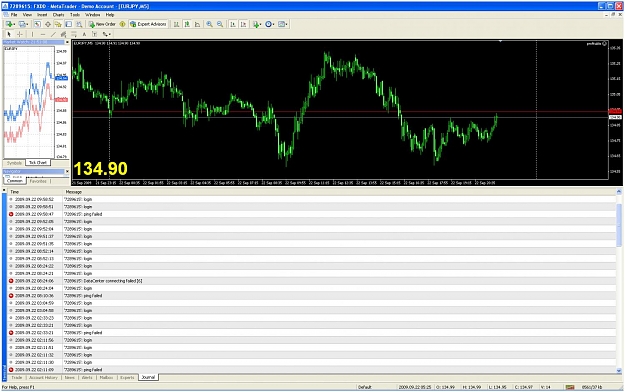Toggle the Terminal window icon
This screenshot has height=392, width=625.
pos(69,24)
